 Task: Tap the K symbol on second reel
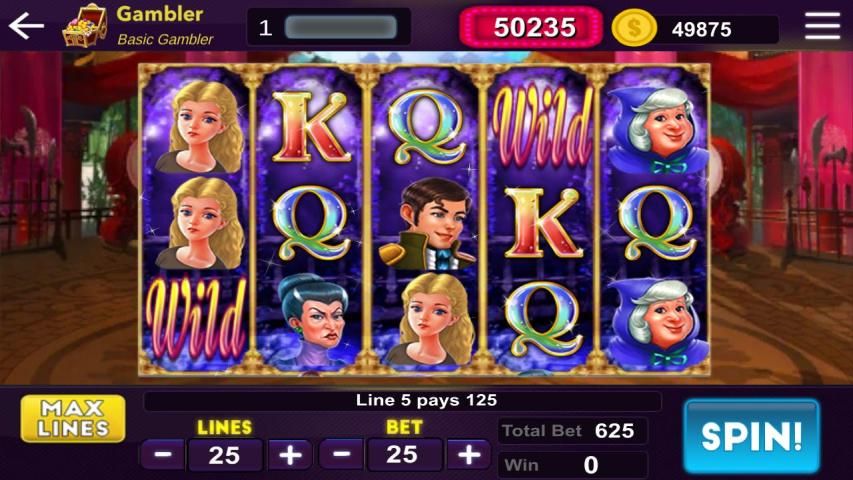[x=311, y=127]
